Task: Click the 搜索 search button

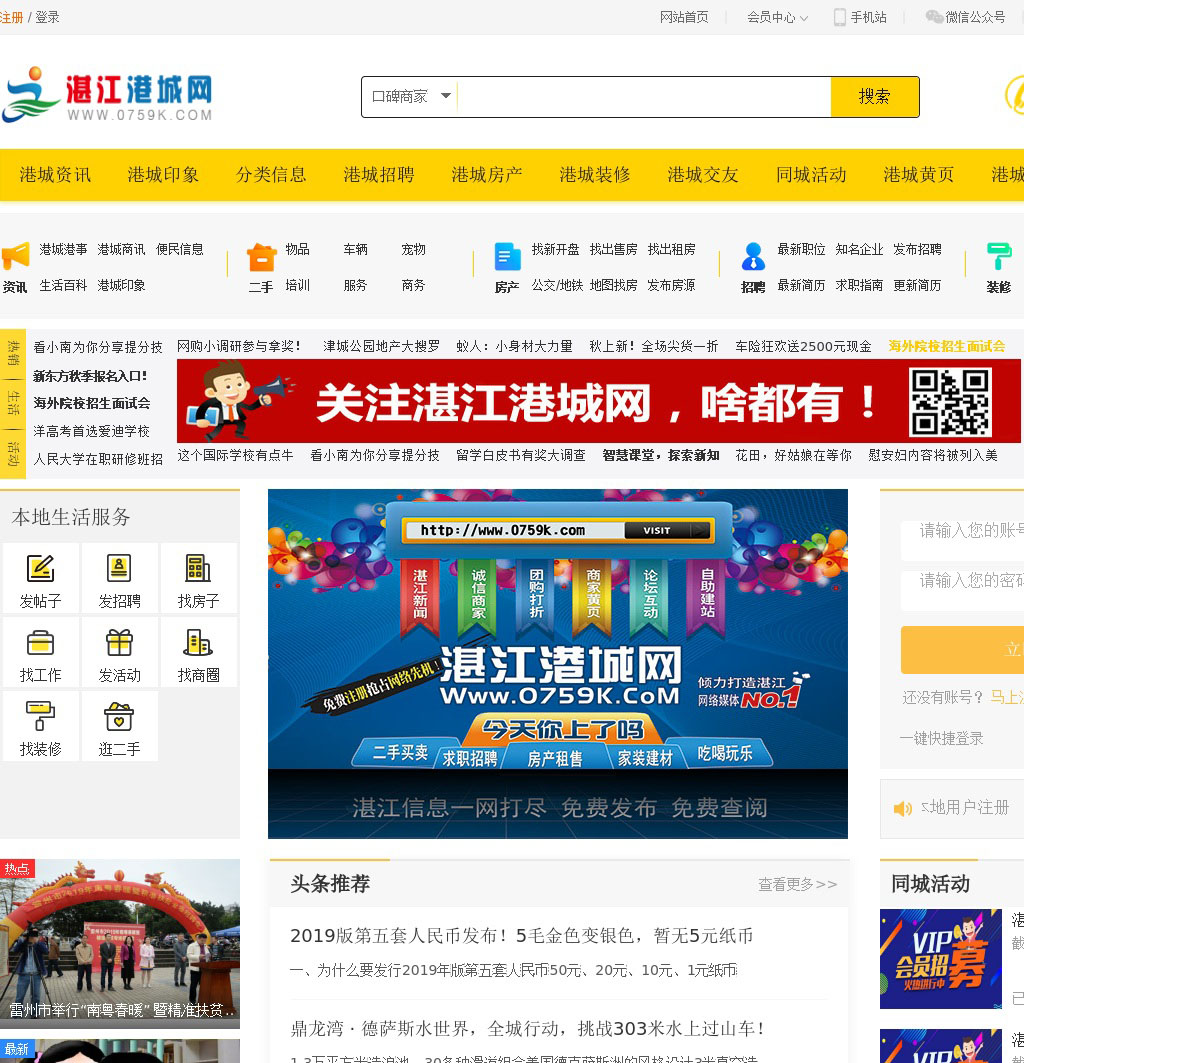Action: 874,97
